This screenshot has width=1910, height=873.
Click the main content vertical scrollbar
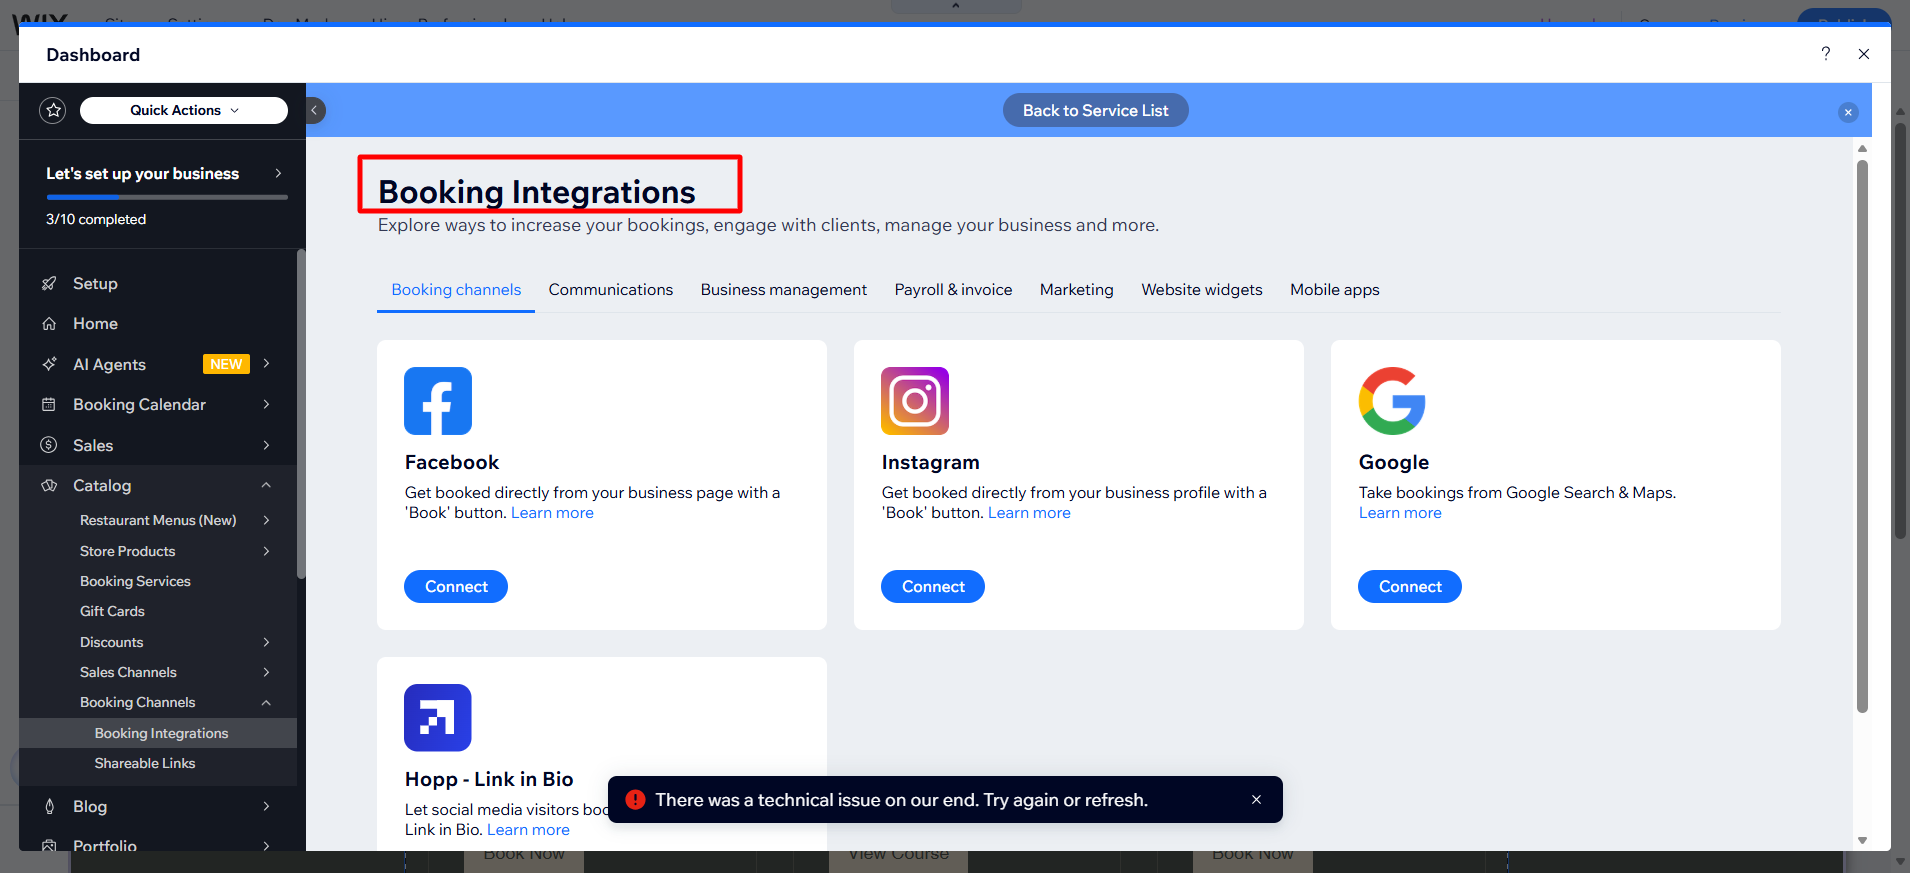point(1862,436)
